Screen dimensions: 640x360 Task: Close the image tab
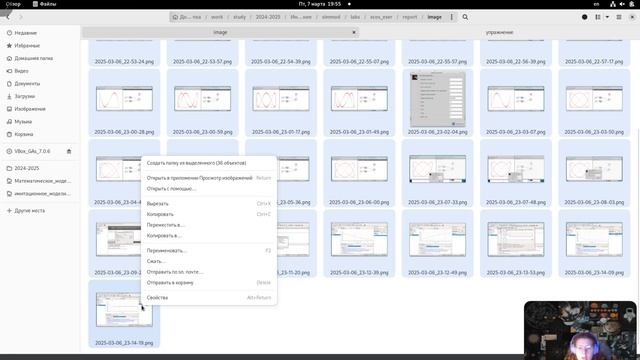pos(354,32)
